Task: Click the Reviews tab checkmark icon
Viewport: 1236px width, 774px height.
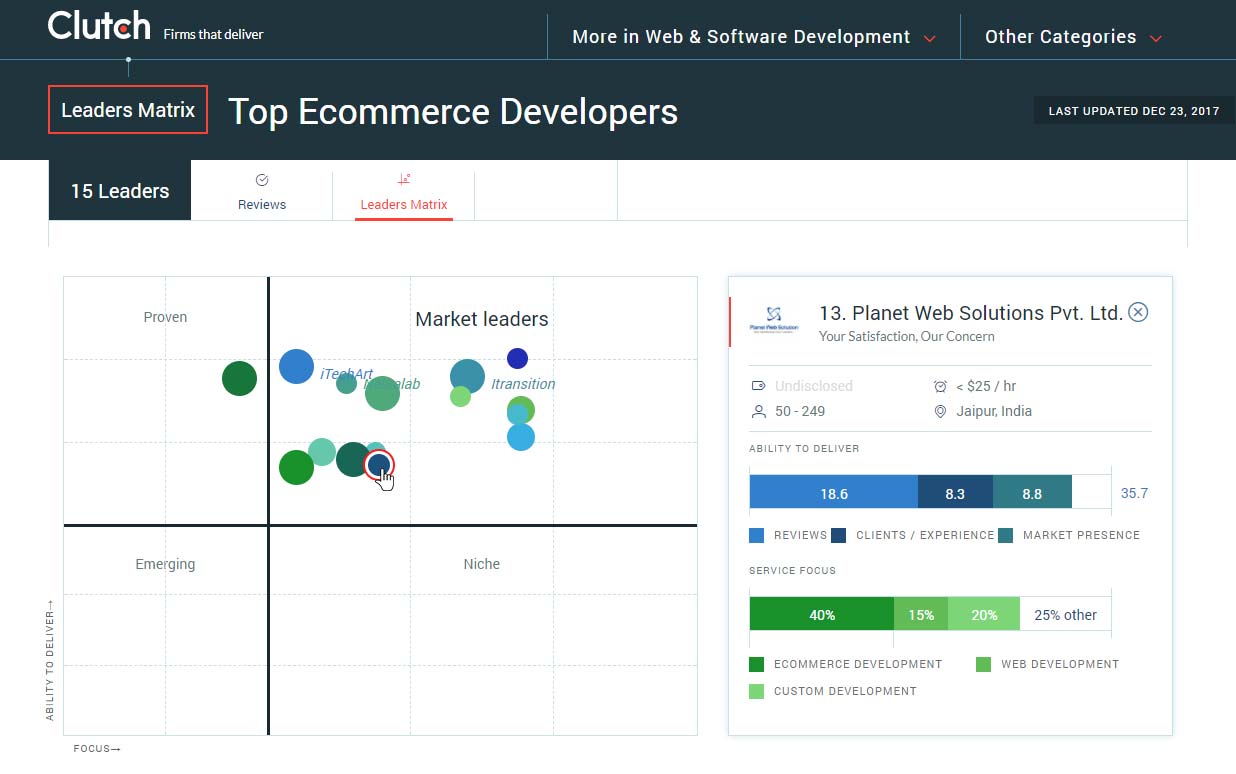Action: pos(262,180)
